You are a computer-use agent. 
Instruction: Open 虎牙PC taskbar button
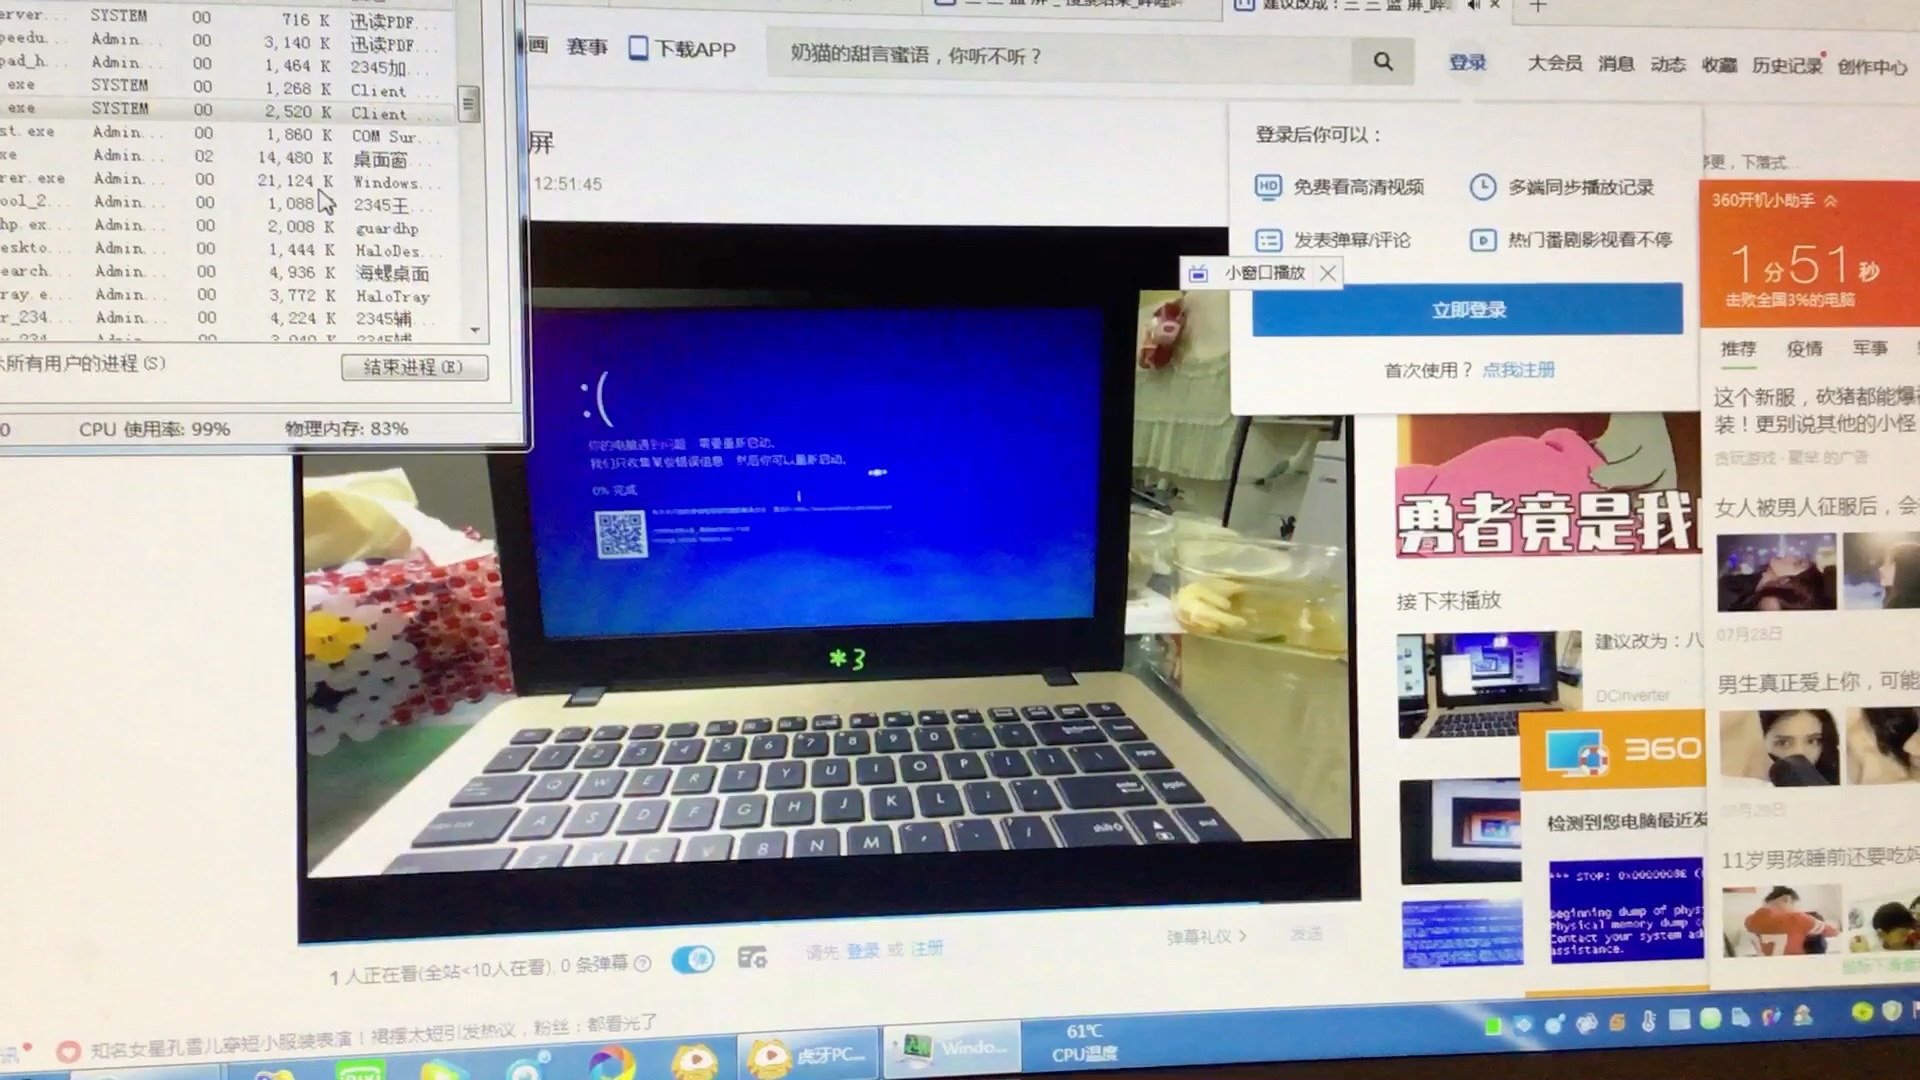[808, 1055]
